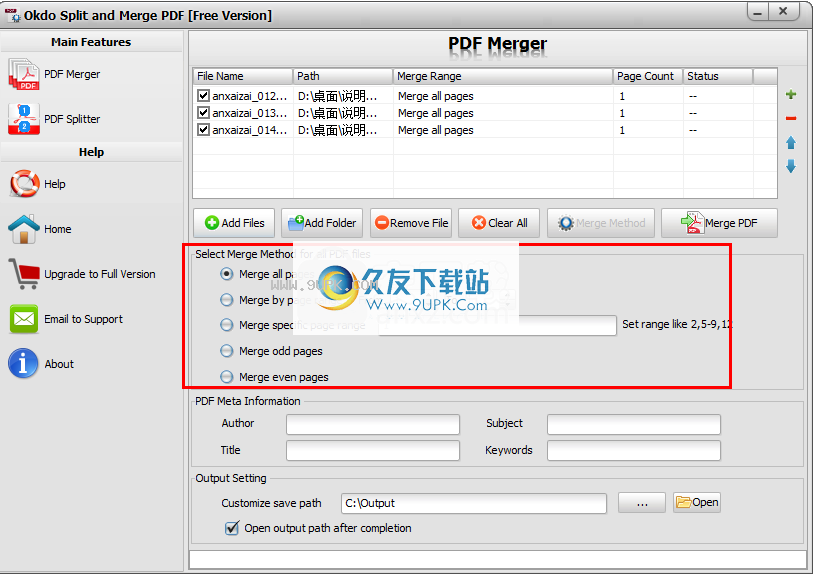Select the Merge all pages radio button

(227, 274)
